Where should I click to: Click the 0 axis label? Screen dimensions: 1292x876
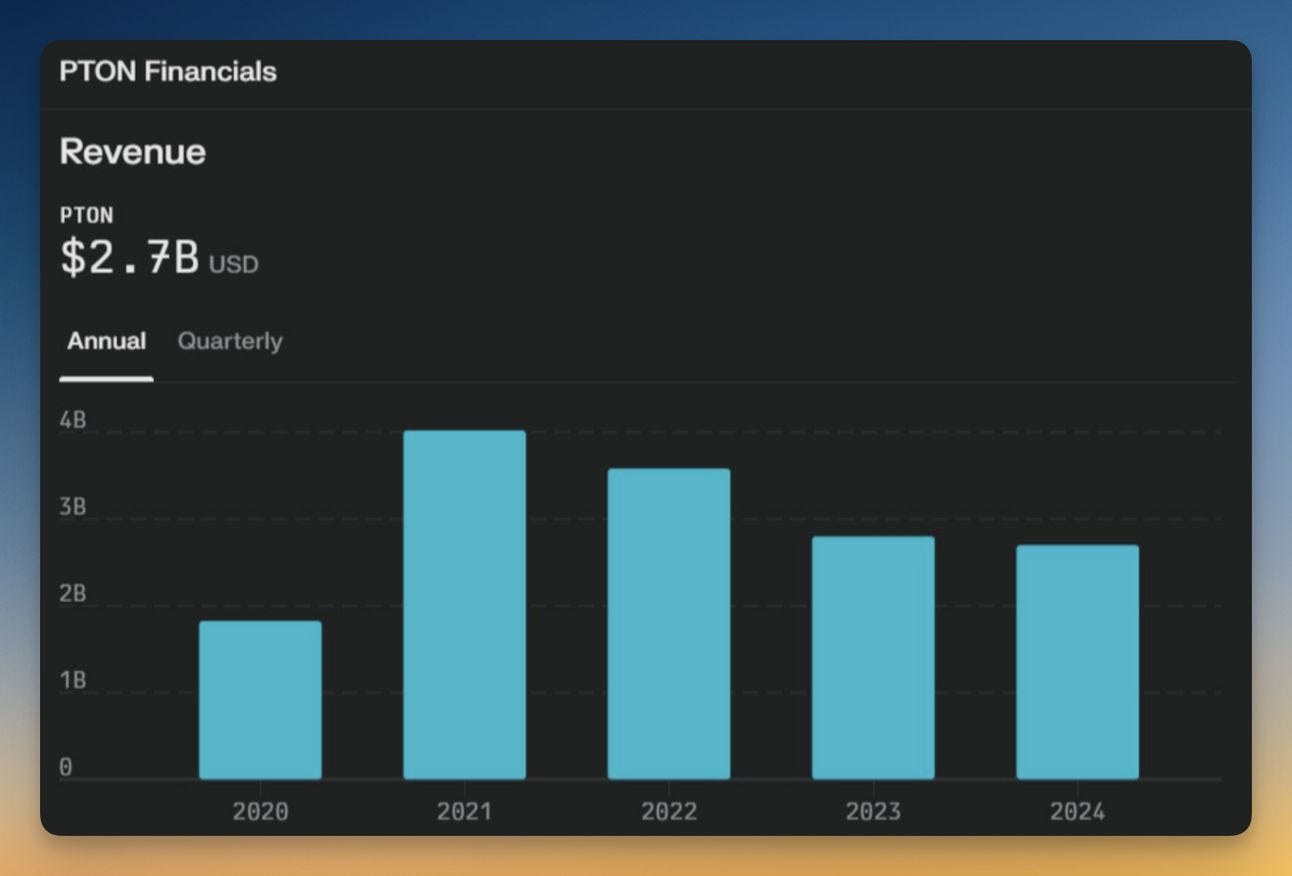(66, 767)
